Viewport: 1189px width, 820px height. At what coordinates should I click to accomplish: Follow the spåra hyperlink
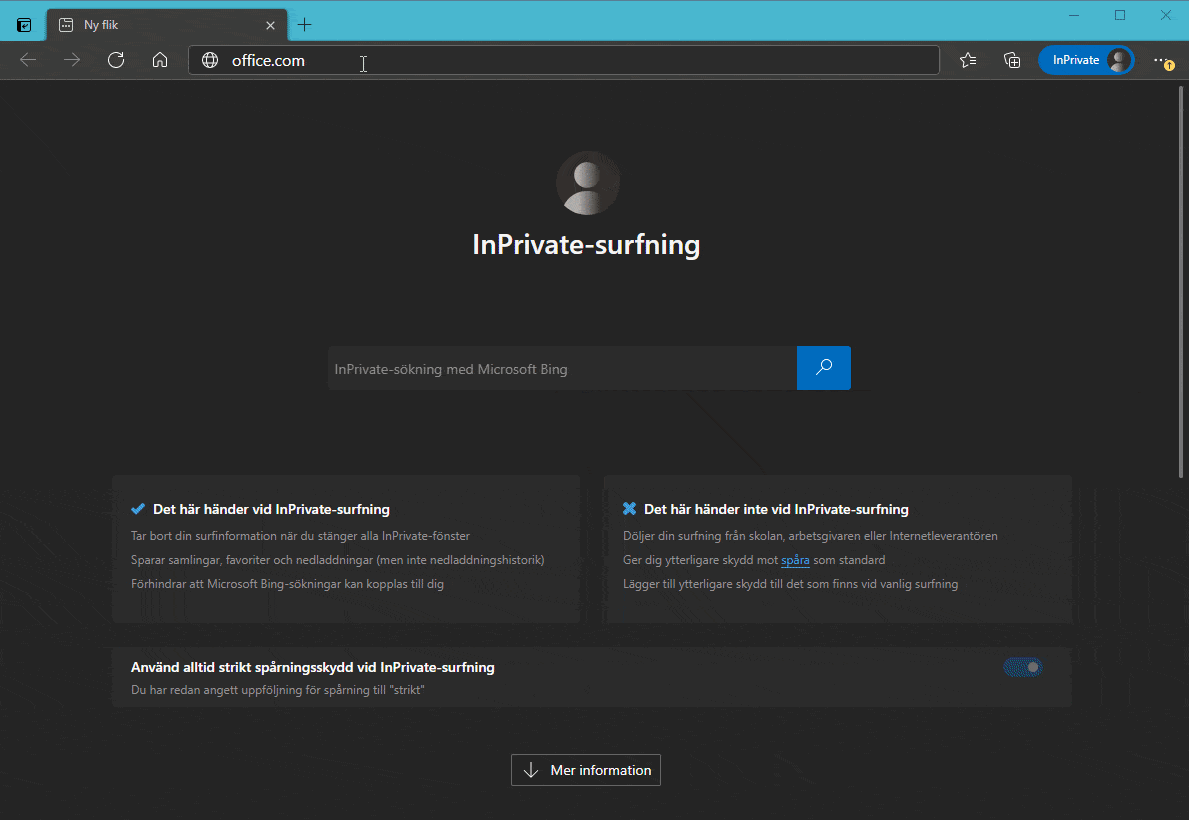point(795,560)
